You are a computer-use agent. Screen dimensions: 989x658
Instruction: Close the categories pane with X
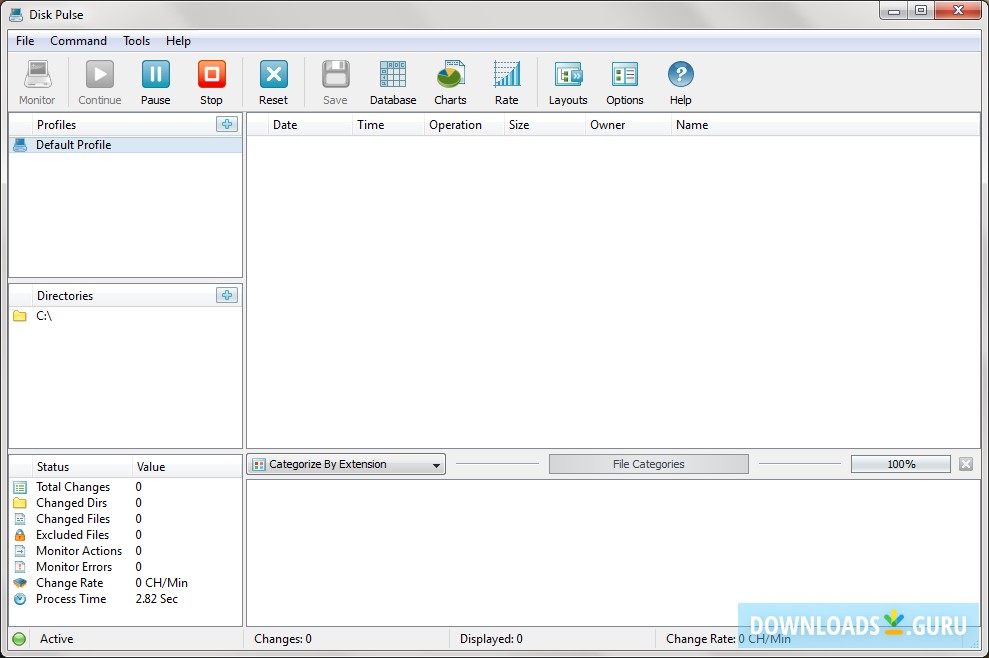coord(966,464)
